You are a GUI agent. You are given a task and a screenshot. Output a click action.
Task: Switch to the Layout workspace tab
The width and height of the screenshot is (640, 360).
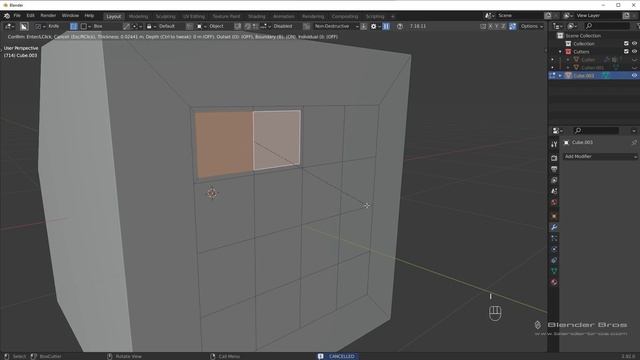pyautogui.click(x=113, y=16)
